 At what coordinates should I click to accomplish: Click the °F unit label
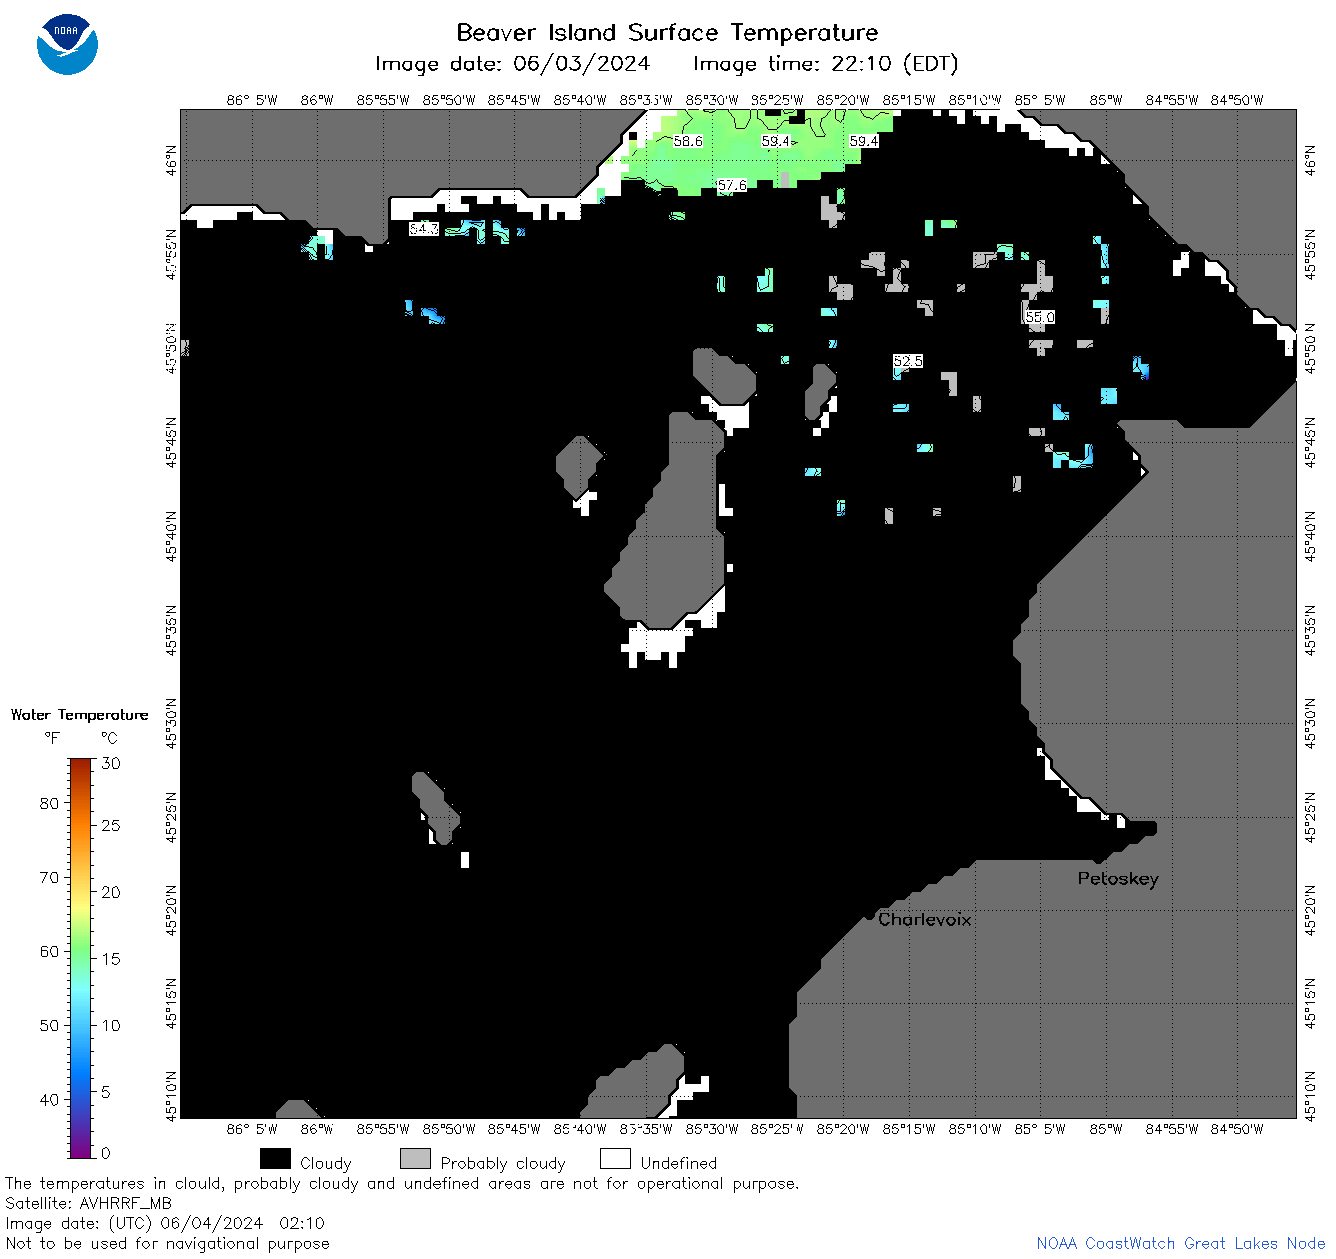(52, 738)
